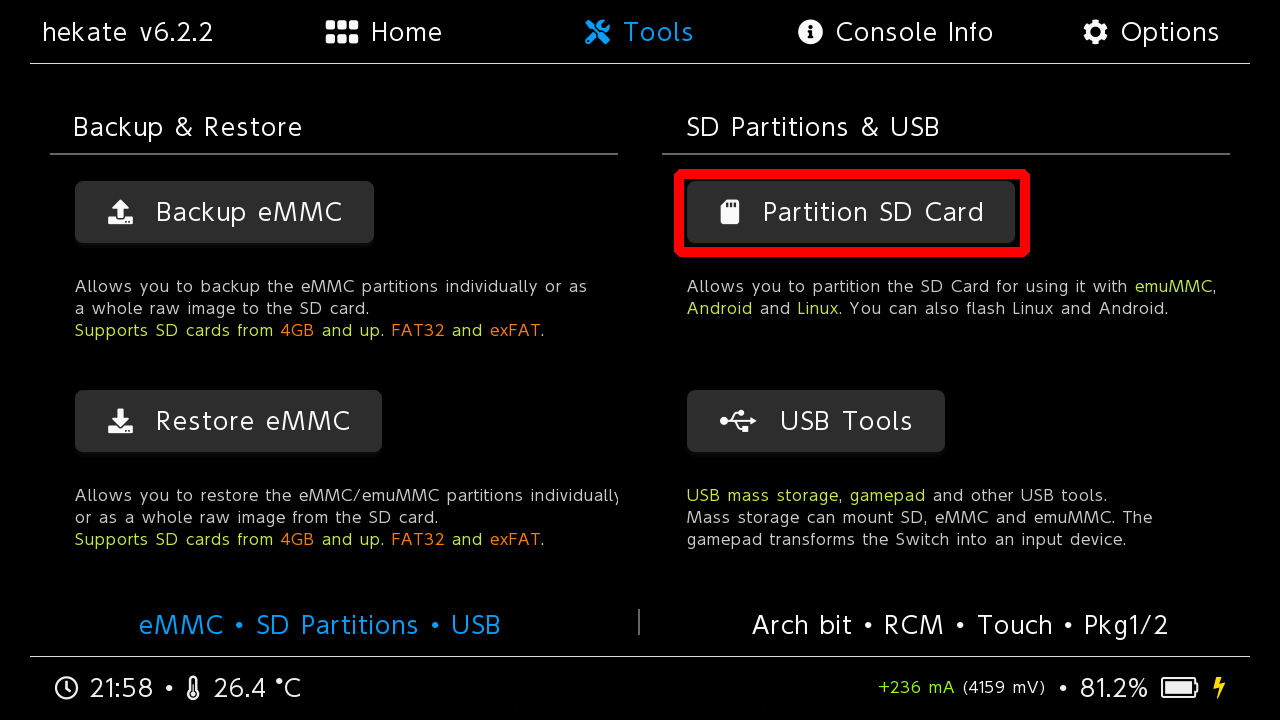This screenshot has width=1280, height=720.
Task: Click the thermometer temperature icon
Action: pos(193,688)
